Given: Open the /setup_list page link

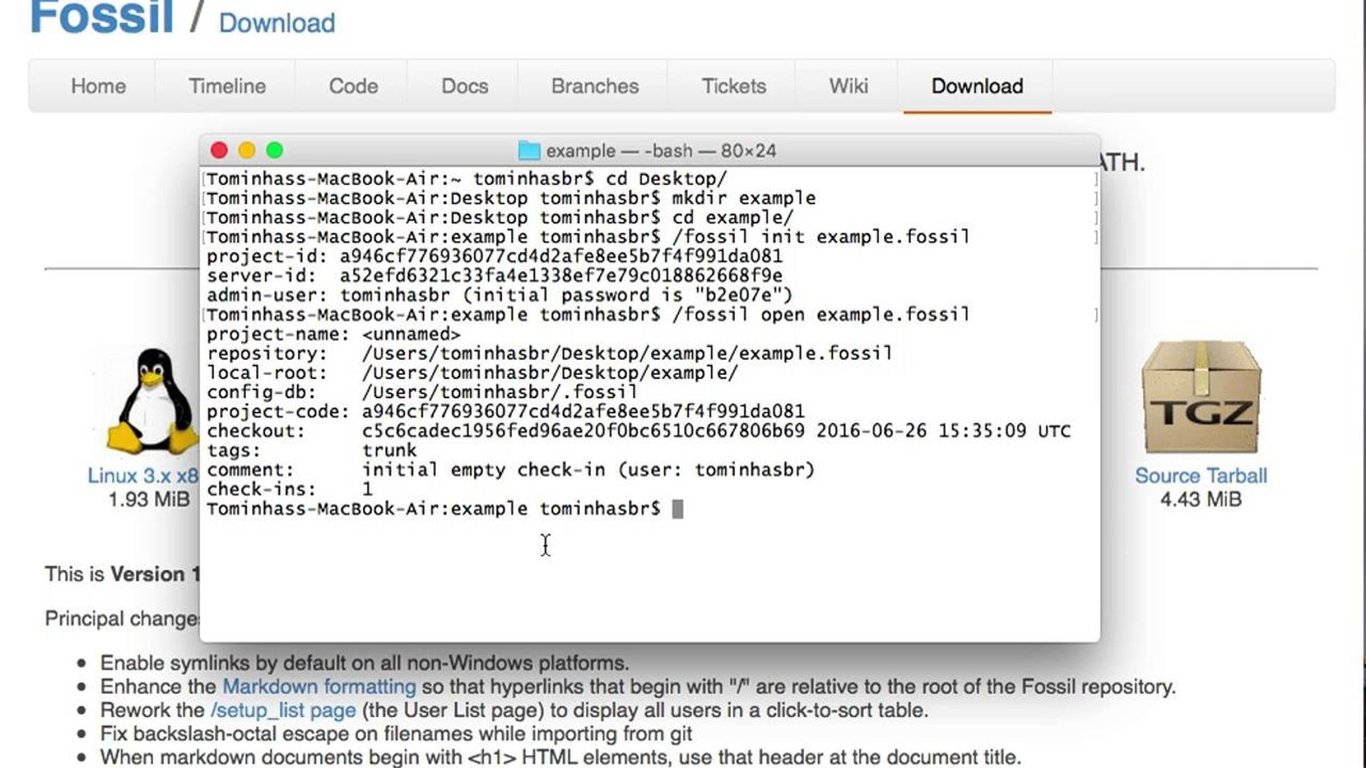Looking at the screenshot, I should click(282, 710).
